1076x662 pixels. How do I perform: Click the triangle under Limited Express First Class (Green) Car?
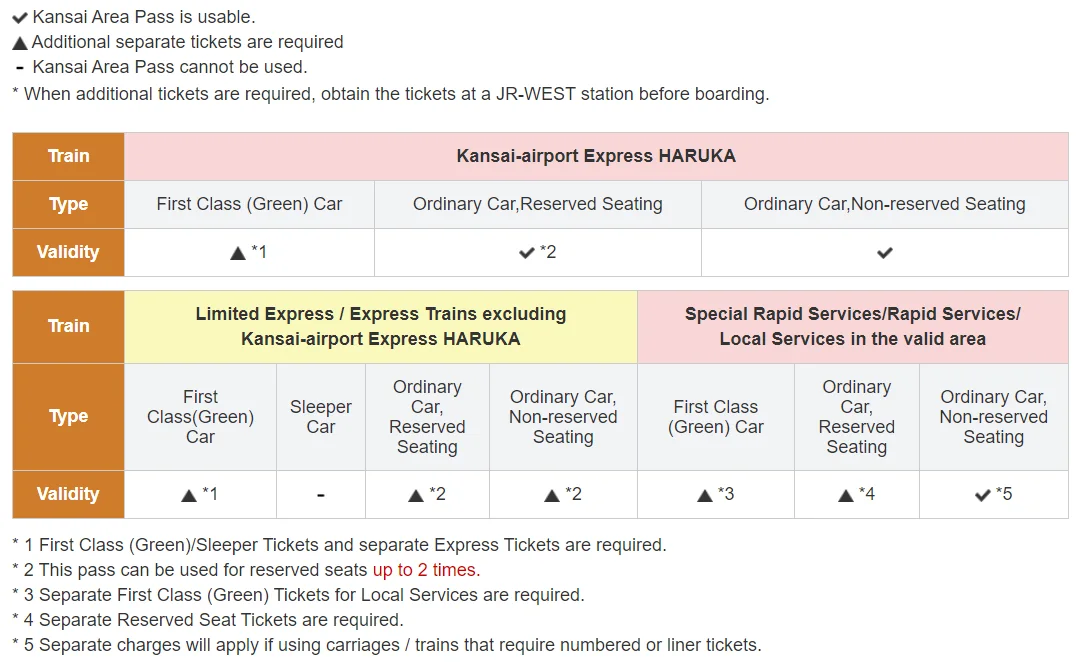(189, 495)
